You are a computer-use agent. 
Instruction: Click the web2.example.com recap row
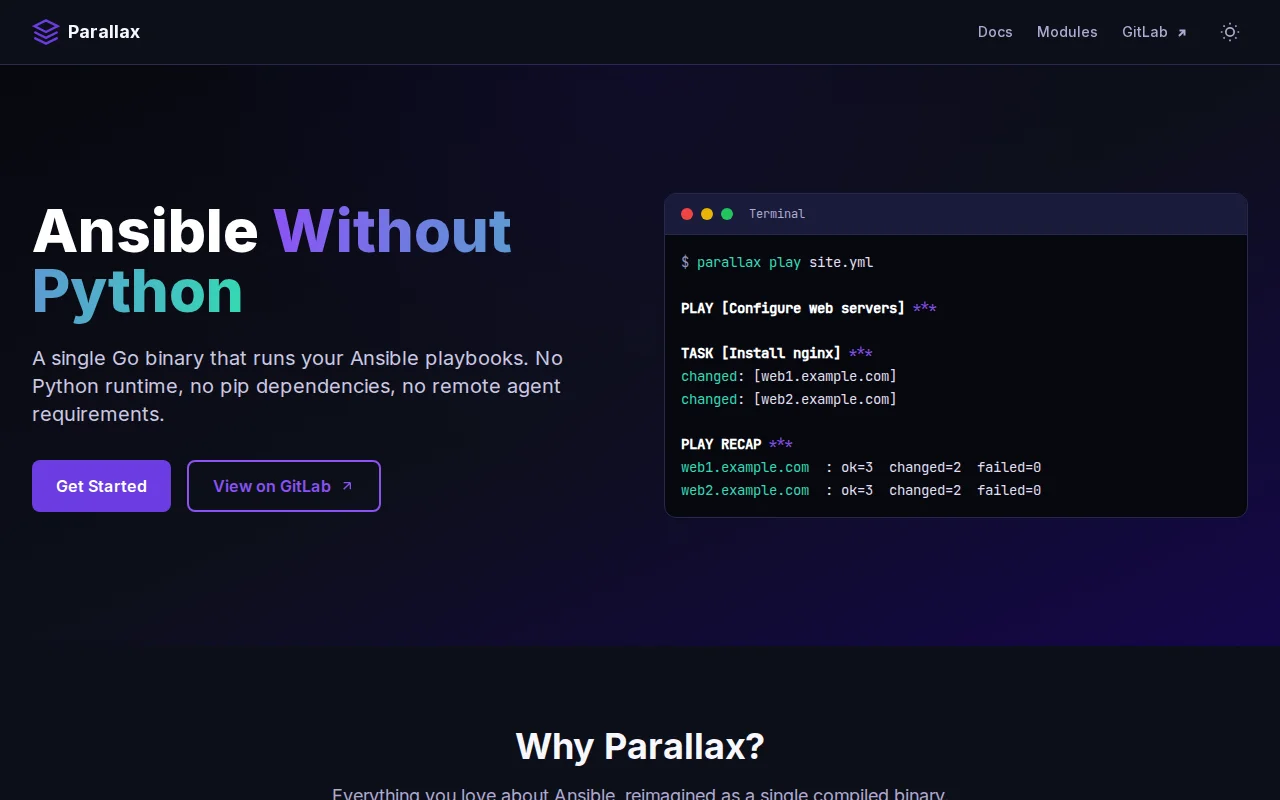tap(861, 490)
